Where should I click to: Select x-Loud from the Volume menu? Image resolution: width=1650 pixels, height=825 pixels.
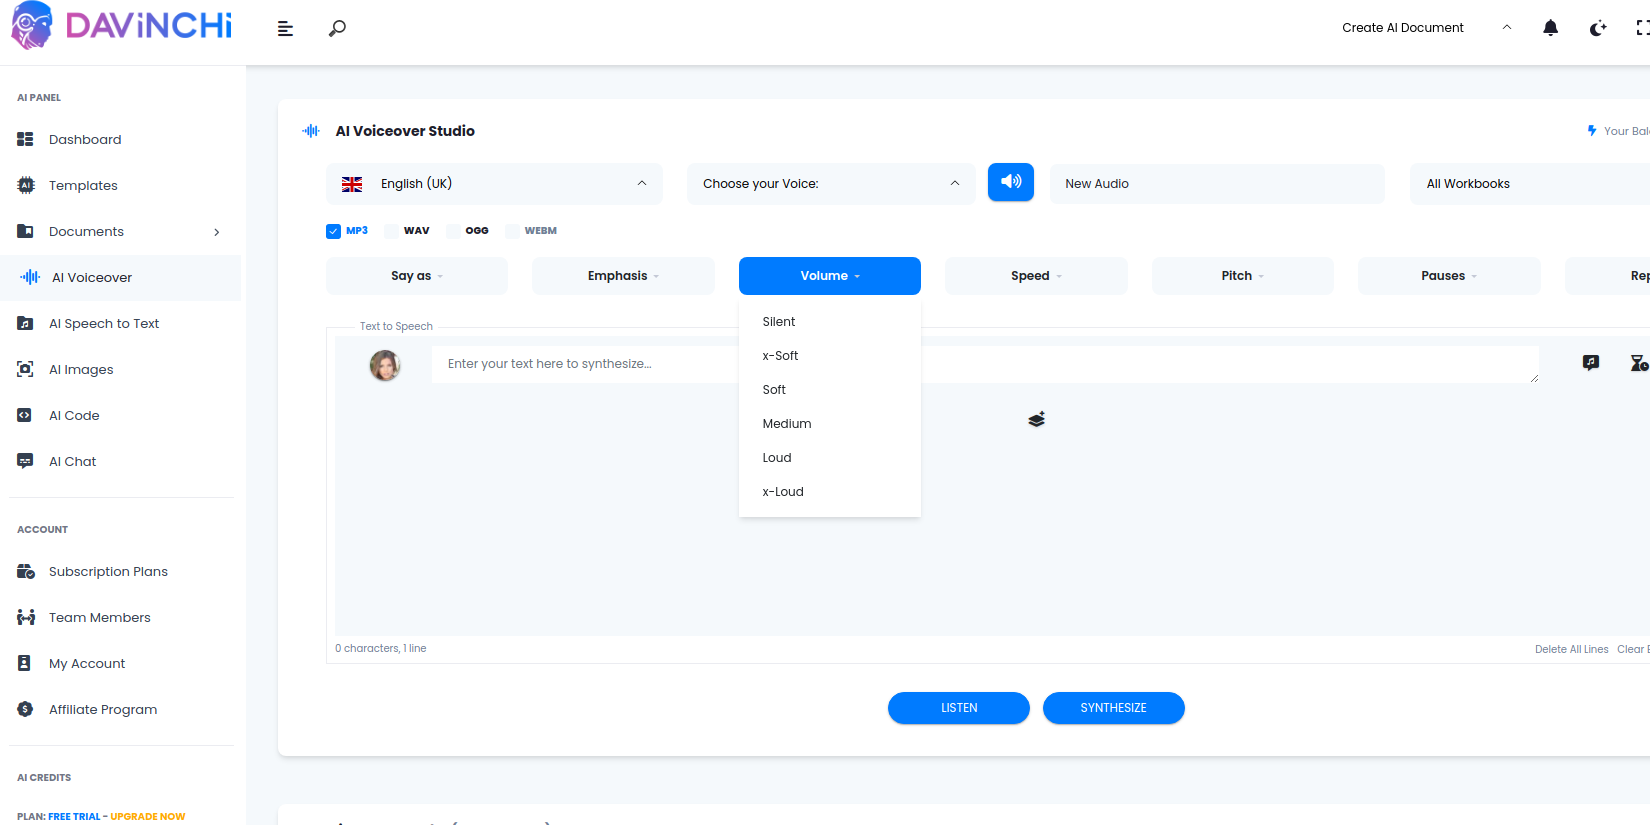coord(783,492)
